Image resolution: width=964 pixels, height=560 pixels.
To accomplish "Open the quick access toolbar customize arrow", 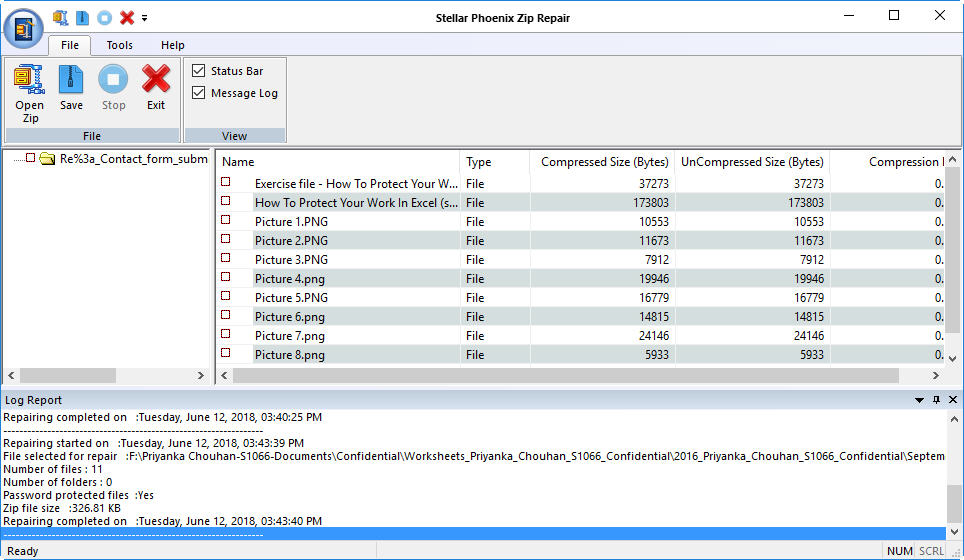I will (144, 18).
